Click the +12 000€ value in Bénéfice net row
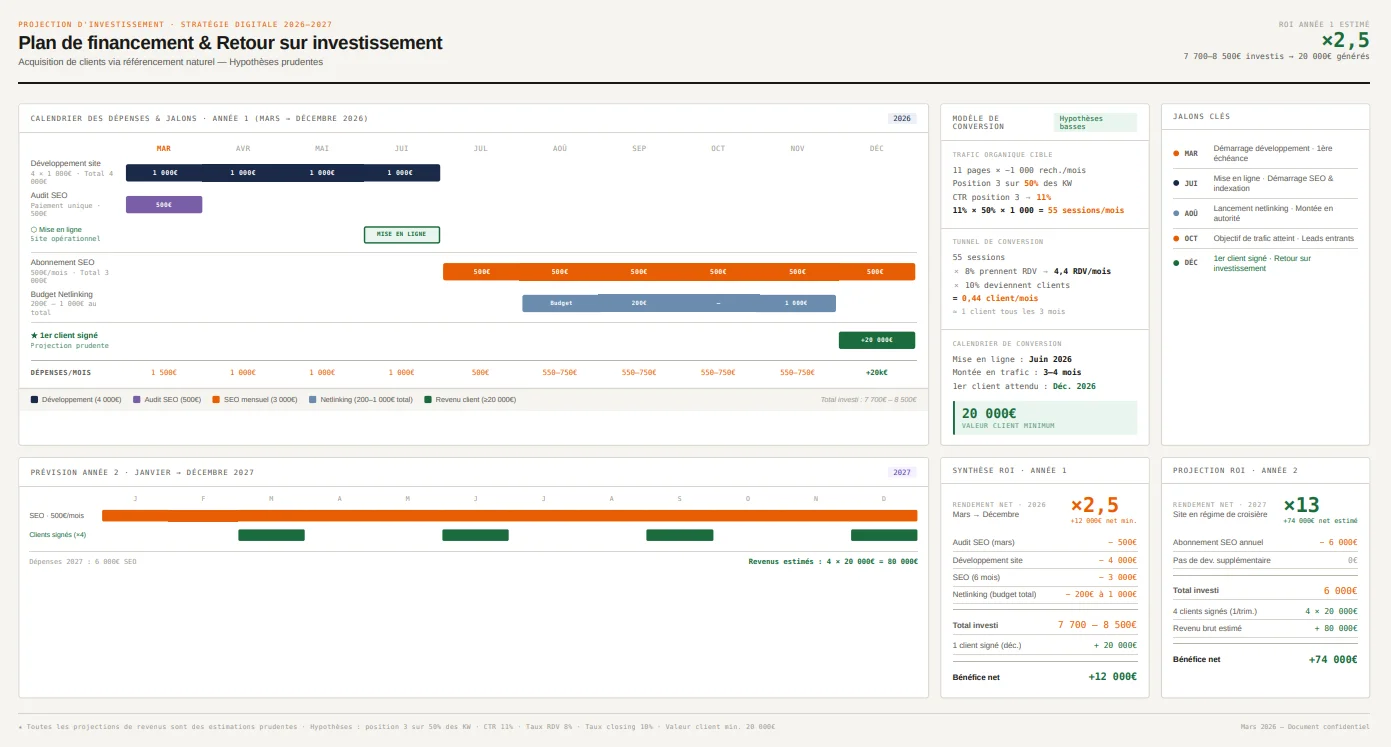 pos(1112,677)
